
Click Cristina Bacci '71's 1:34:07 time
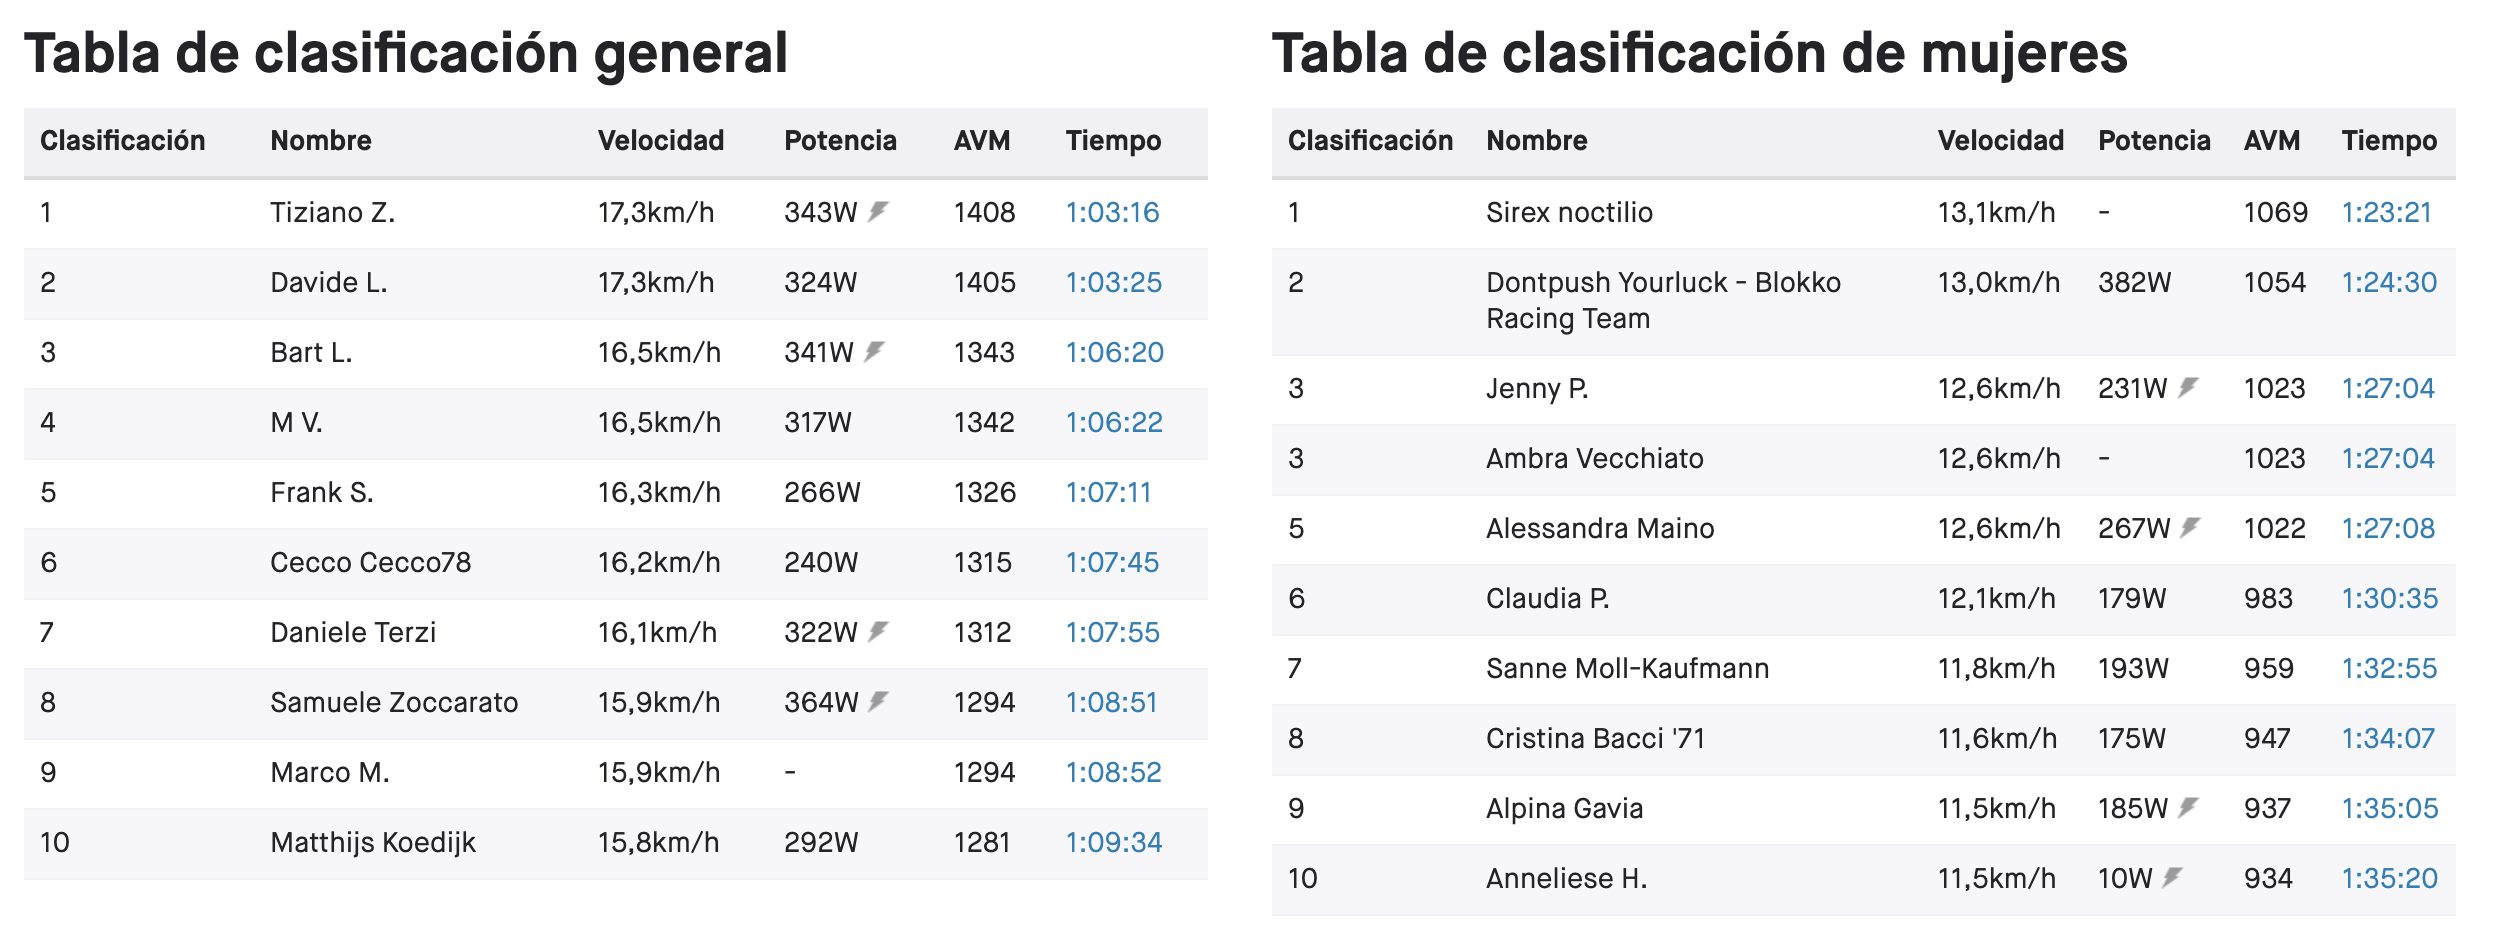[x=2388, y=738]
